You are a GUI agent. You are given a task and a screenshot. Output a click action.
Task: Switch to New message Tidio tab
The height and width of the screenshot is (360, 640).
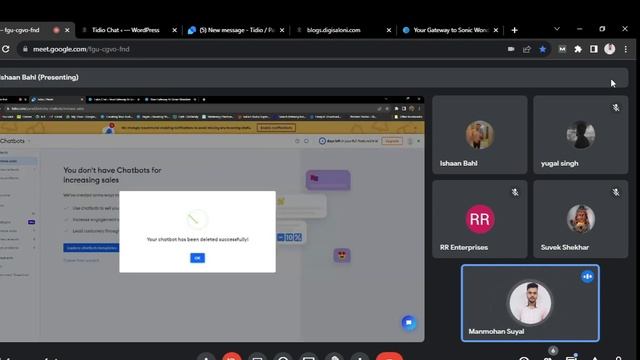237,30
